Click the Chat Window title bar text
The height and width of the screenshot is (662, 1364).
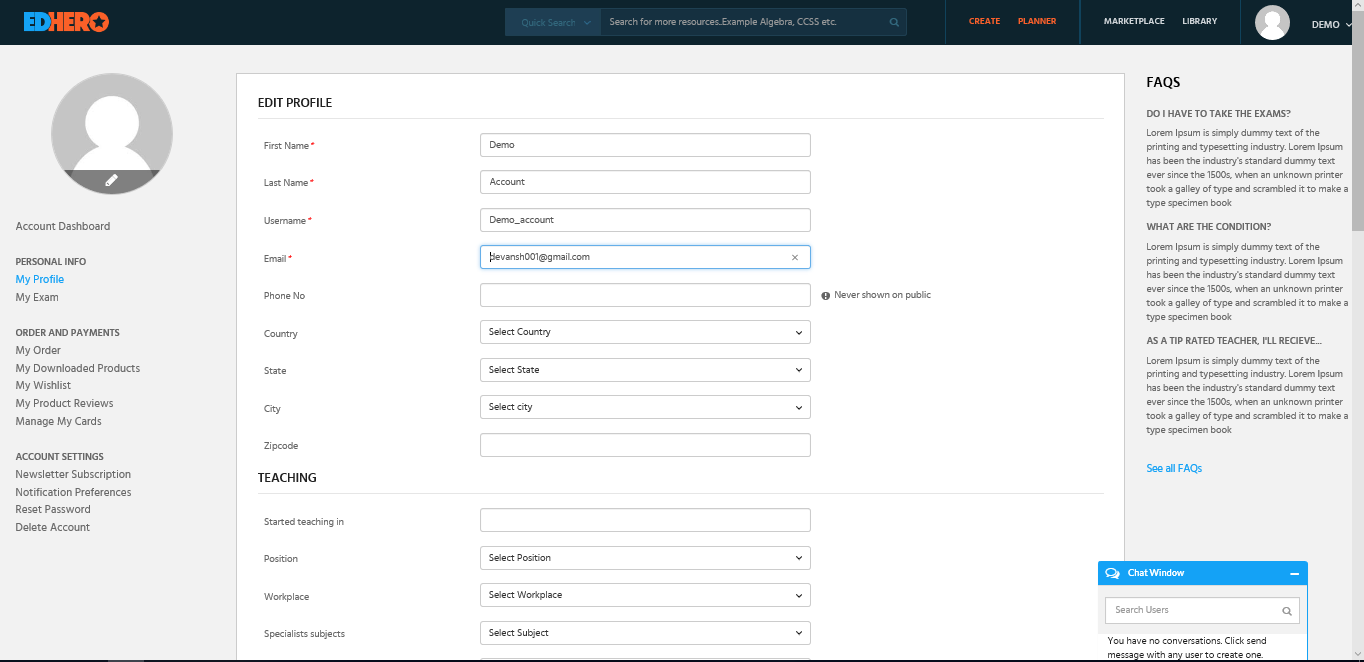(x=1156, y=573)
